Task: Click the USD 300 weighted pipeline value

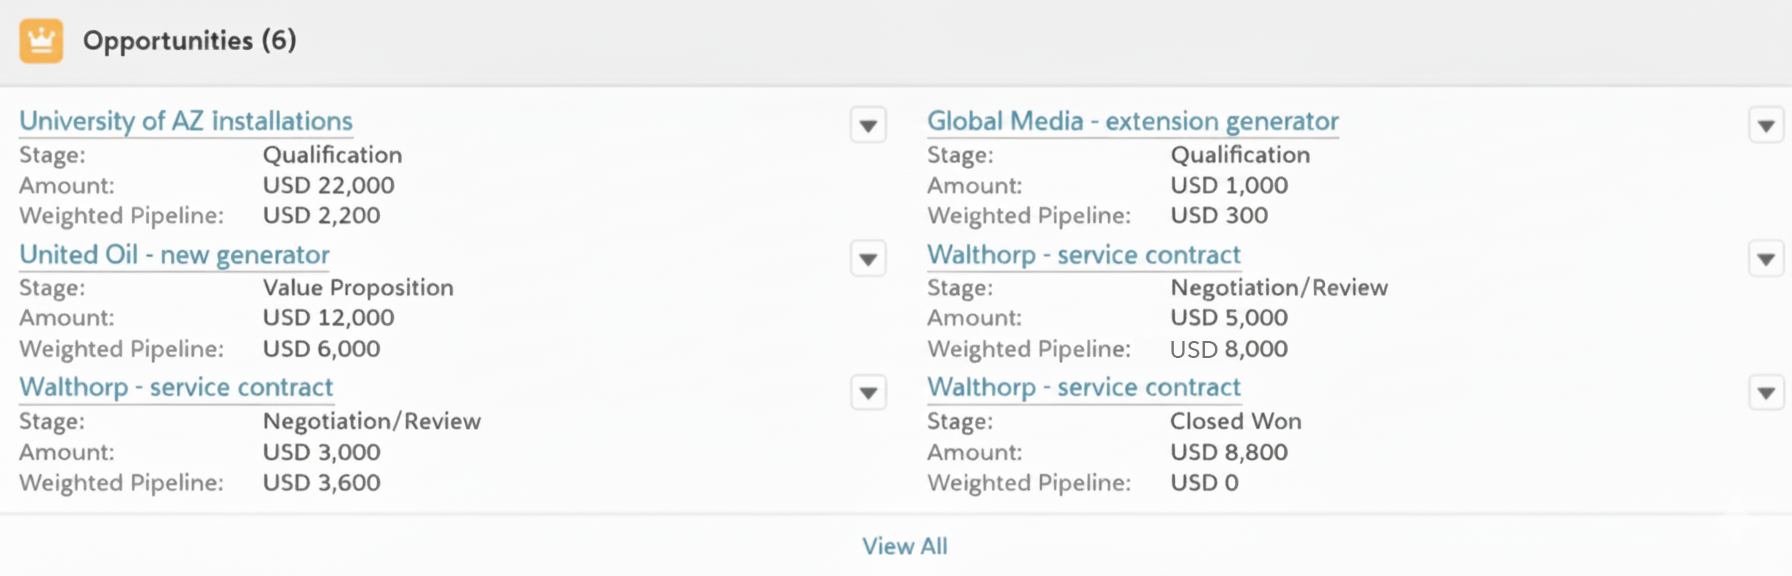Action: tap(1218, 216)
